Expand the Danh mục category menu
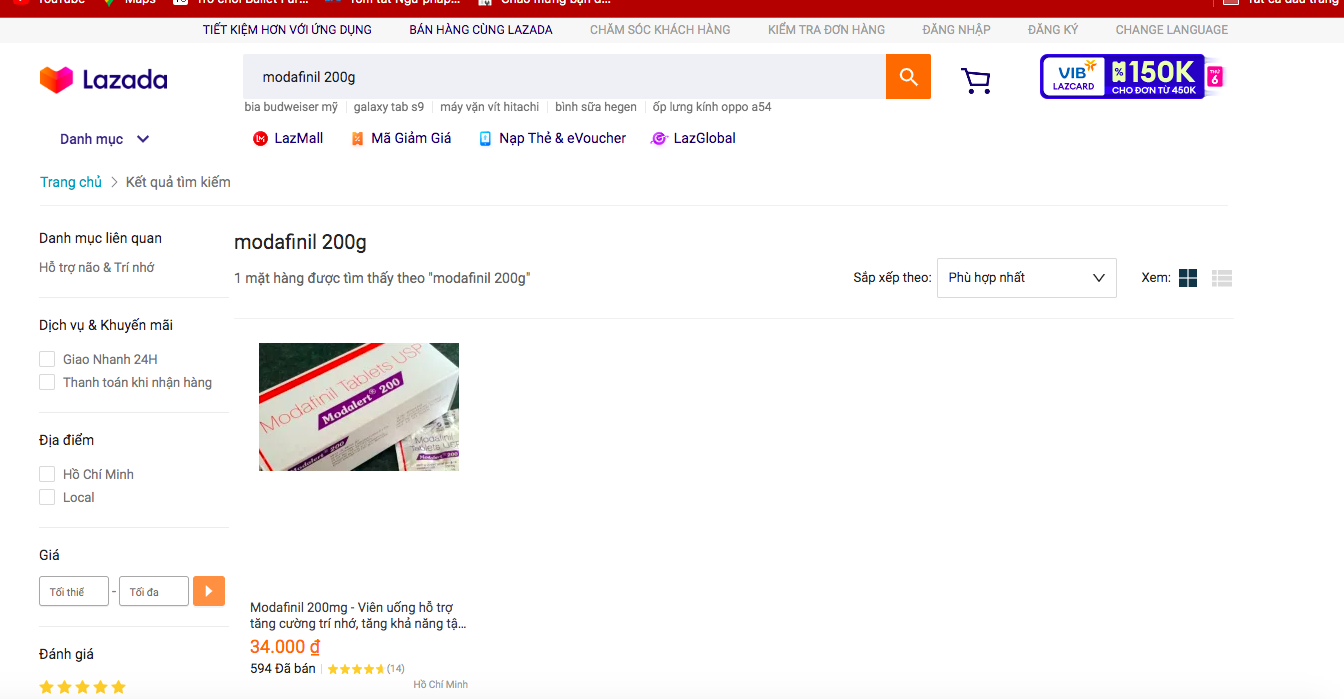1344x699 pixels. (104, 139)
